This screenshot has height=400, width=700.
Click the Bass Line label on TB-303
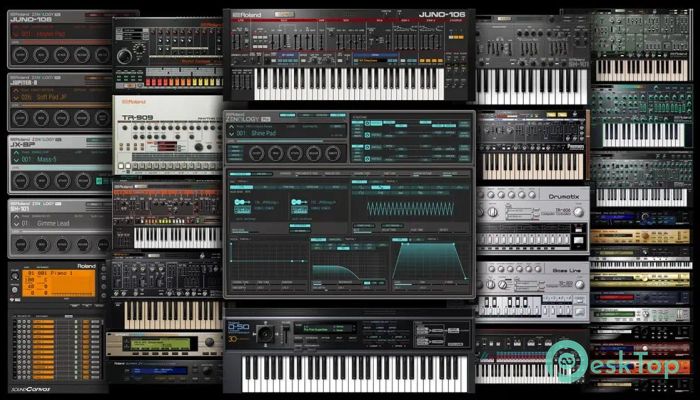566,270
